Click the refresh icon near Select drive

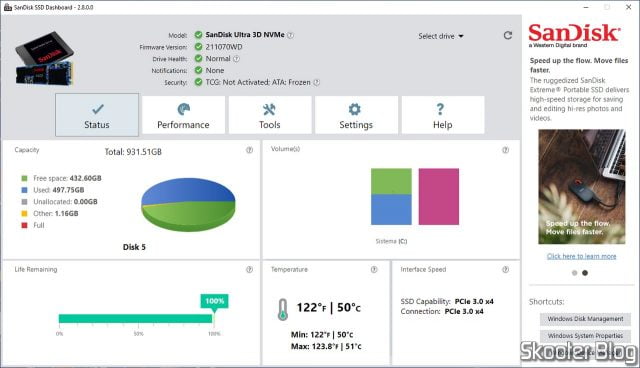point(507,35)
